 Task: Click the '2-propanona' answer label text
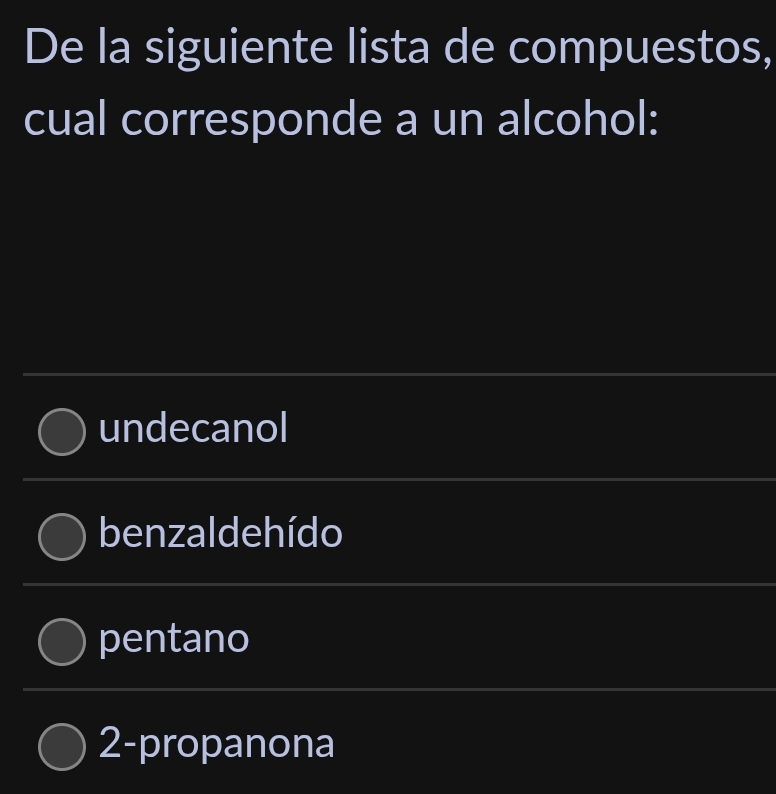(x=217, y=745)
